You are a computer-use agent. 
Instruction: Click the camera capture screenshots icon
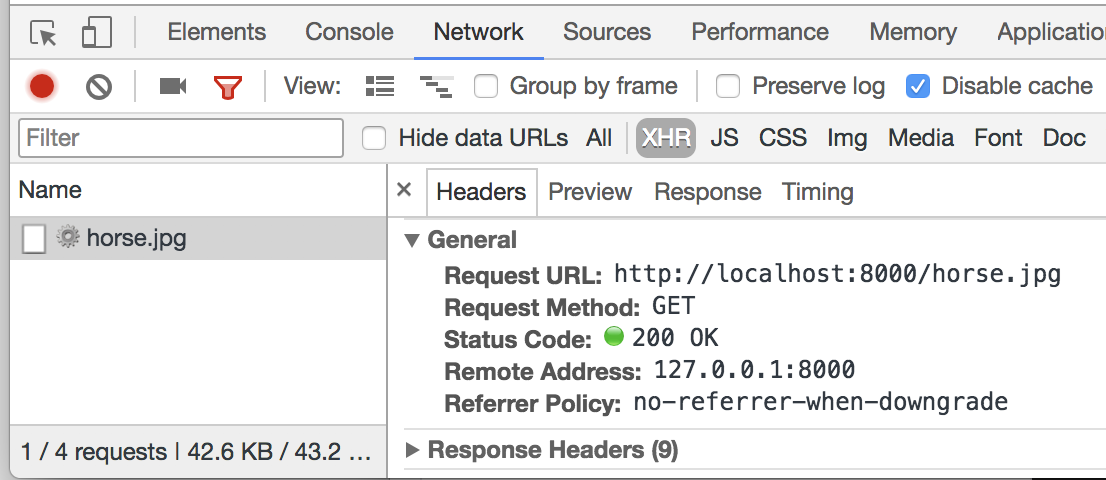pos(173,87)
